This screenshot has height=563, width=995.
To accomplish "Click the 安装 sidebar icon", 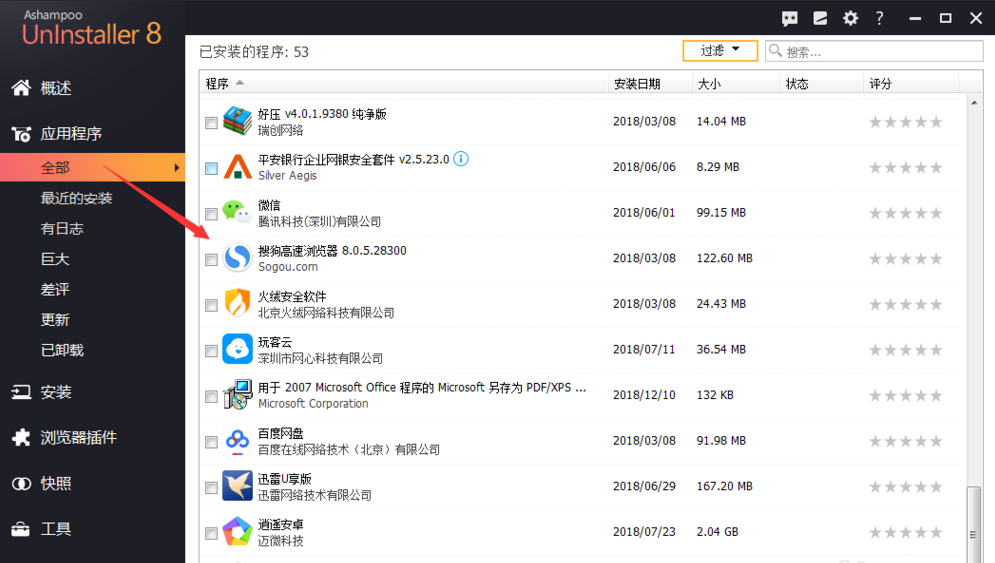I will (x=21, y=392).
